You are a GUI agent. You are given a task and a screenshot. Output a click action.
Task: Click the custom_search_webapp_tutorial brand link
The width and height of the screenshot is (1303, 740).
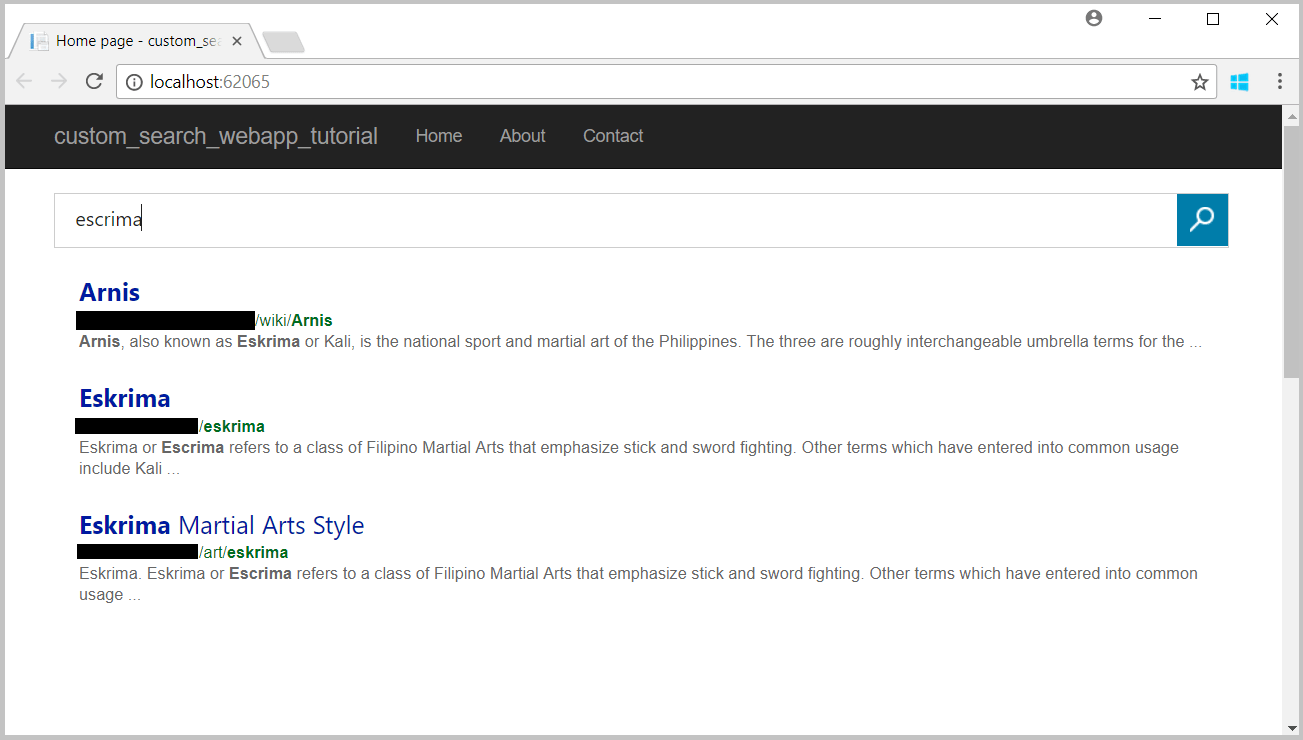(x=216, y=136)
